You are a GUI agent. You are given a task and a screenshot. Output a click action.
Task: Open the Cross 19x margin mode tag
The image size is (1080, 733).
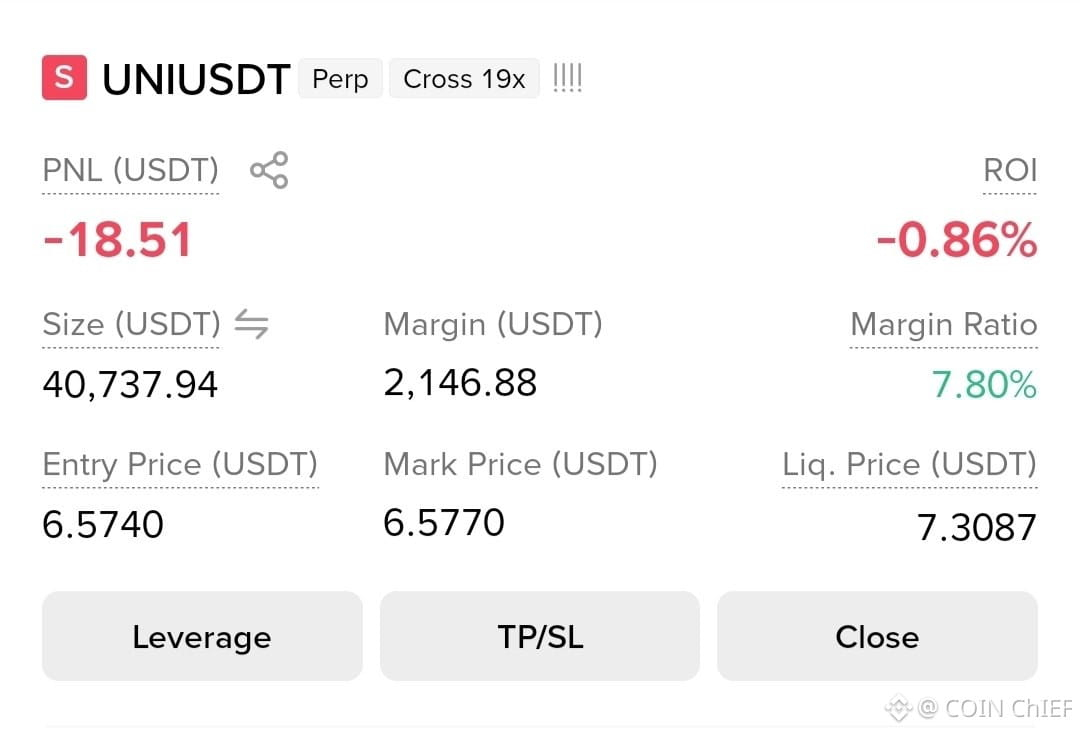[x=464, y=79]
